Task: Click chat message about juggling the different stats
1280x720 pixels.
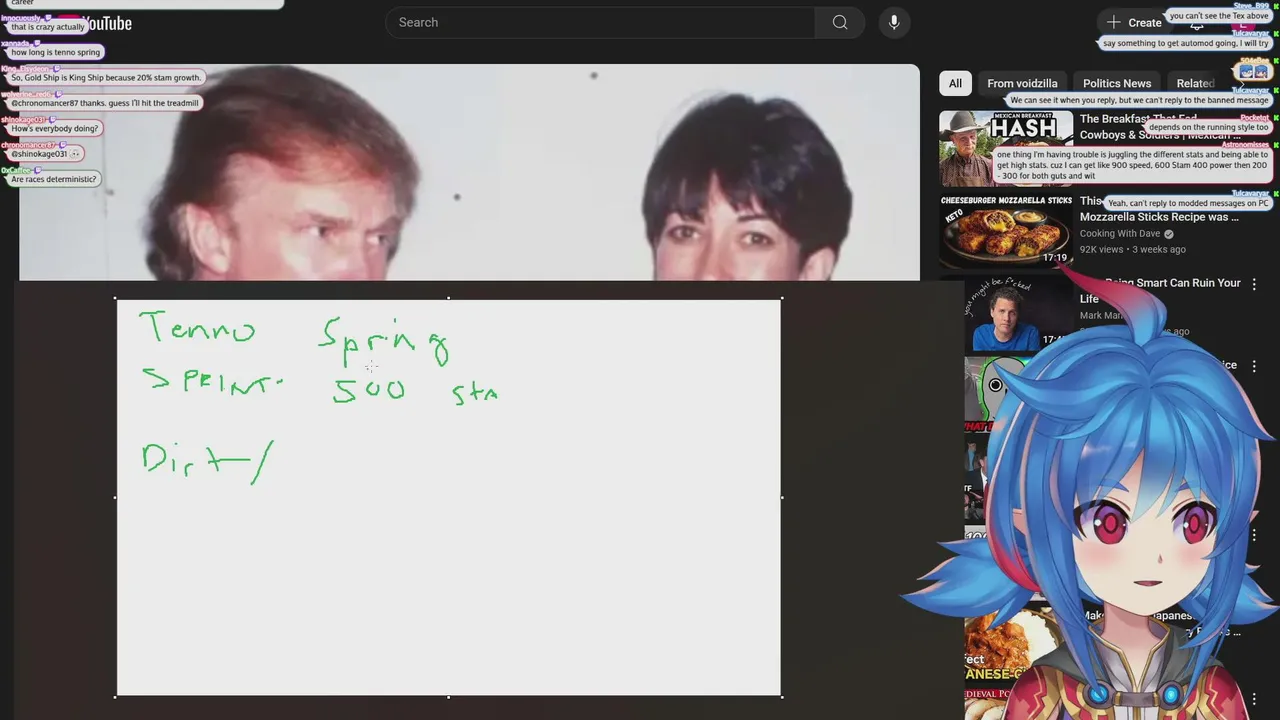Action: [1132, 165]
